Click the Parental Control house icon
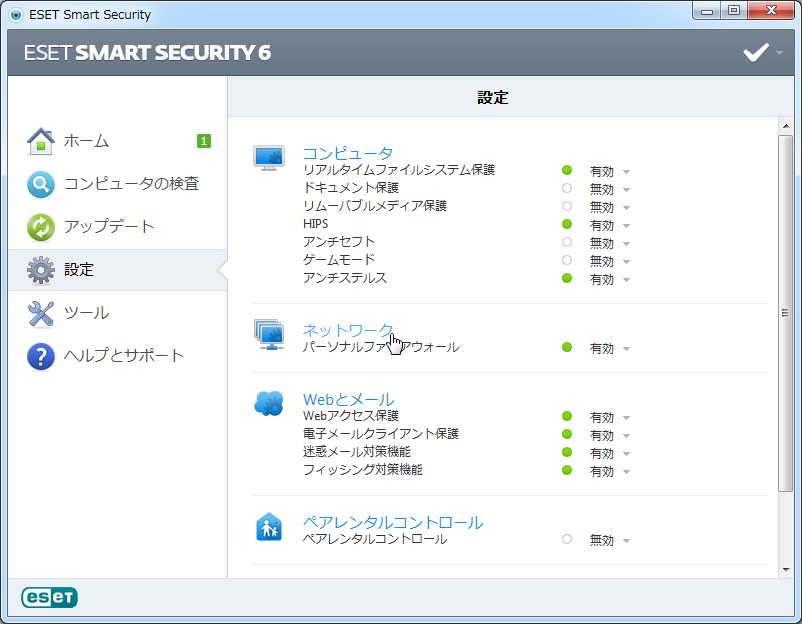The height and width of the screenshot is (624, 802). pos(269,526)
